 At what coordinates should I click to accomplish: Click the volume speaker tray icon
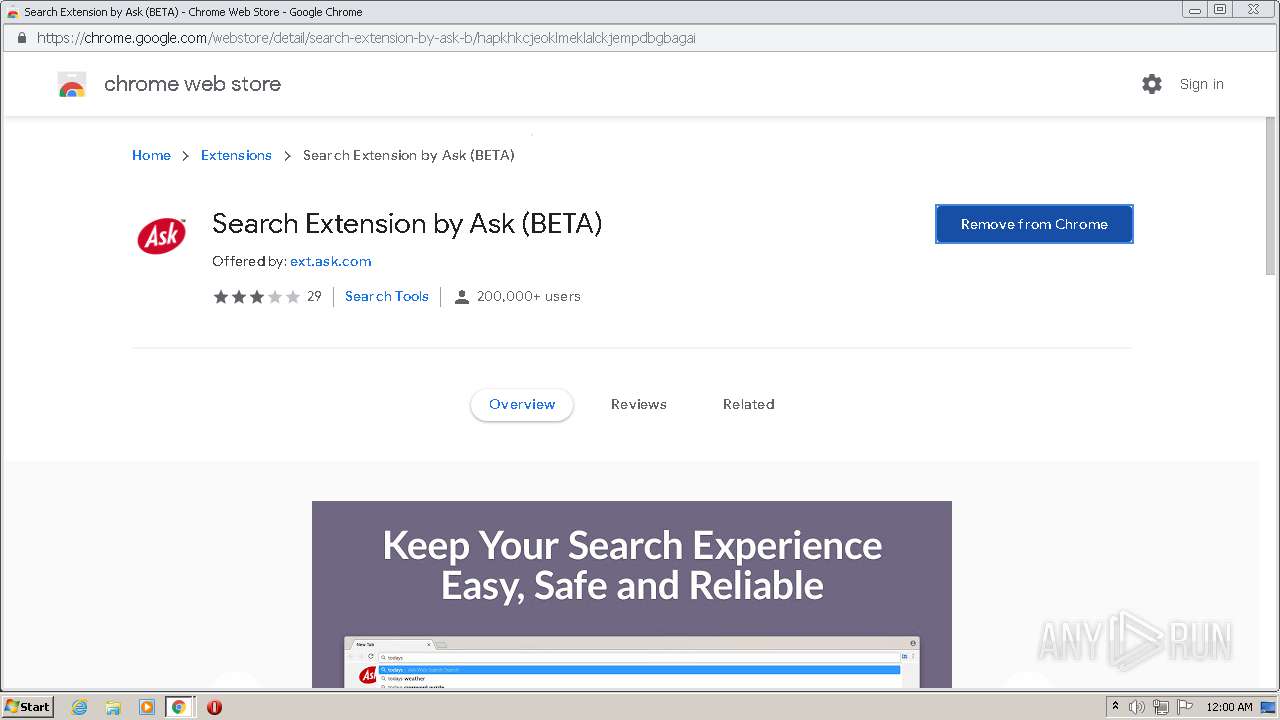1137,707
